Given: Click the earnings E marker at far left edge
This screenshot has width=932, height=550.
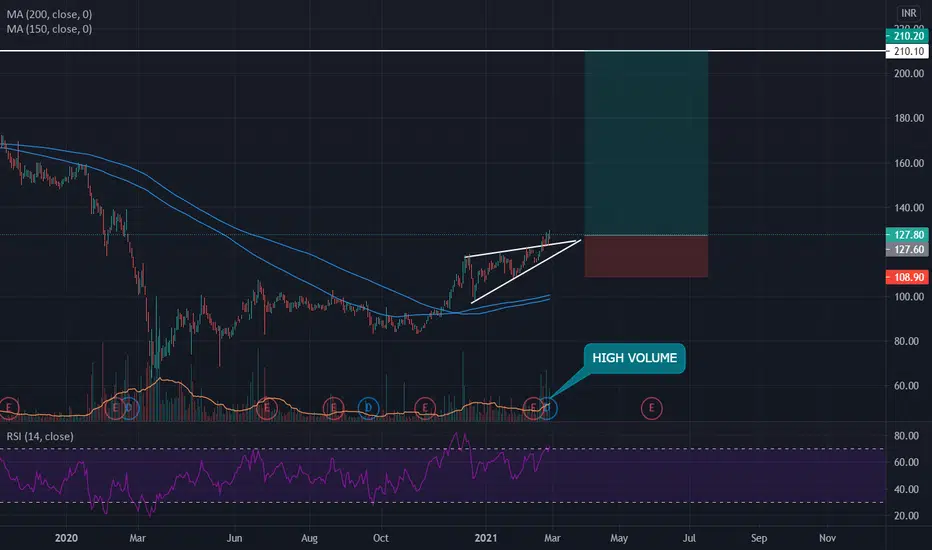Looking at the screenshot, I should pyautogui.click(x=8, y=408).
